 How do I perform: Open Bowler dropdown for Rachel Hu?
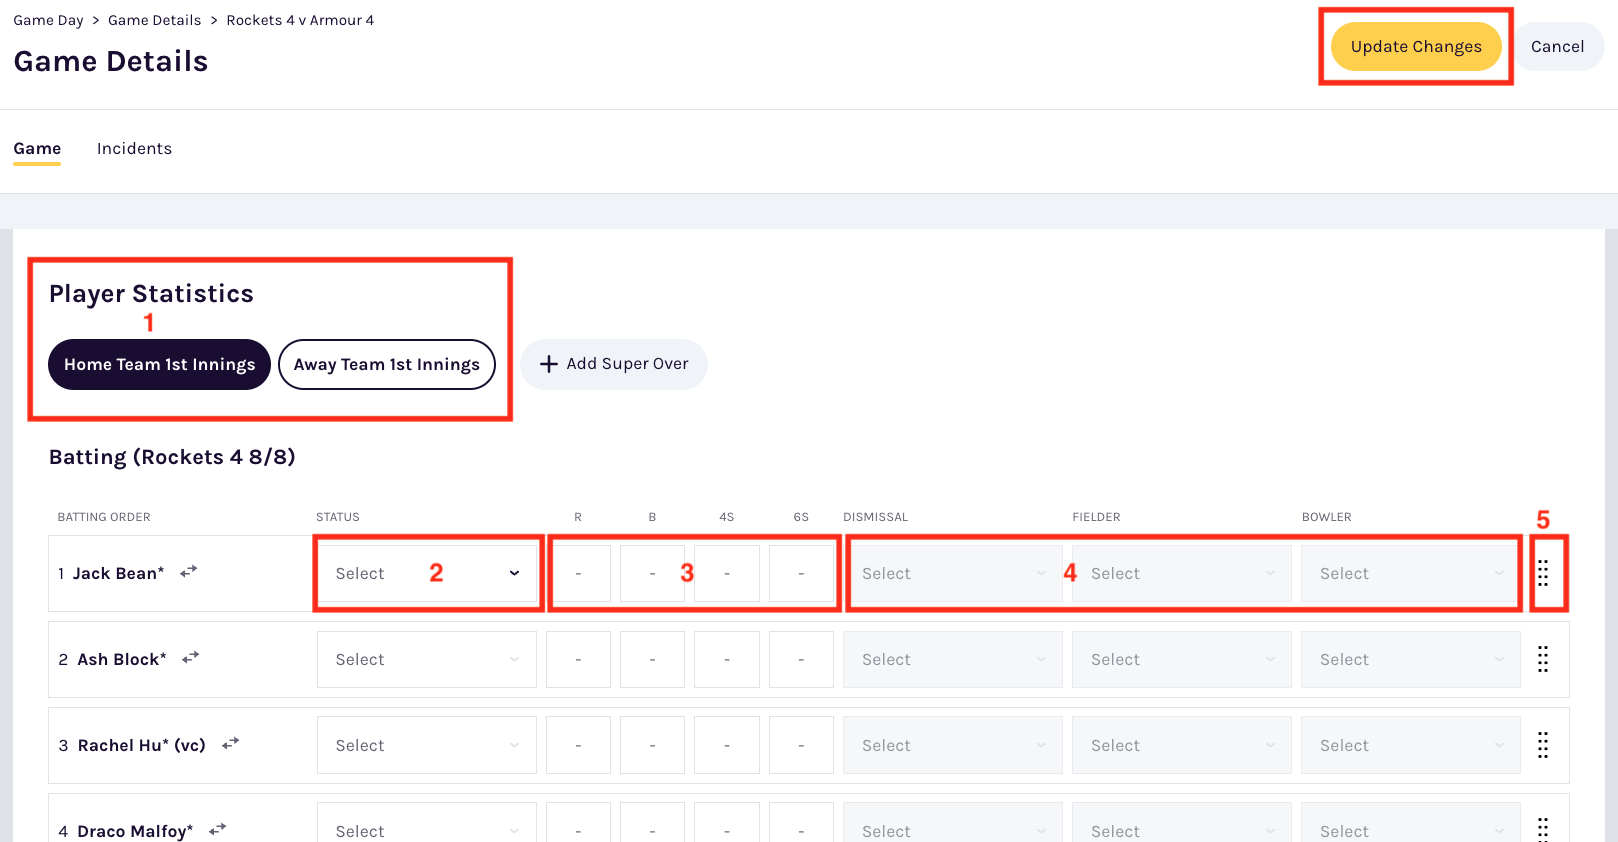1410,746
